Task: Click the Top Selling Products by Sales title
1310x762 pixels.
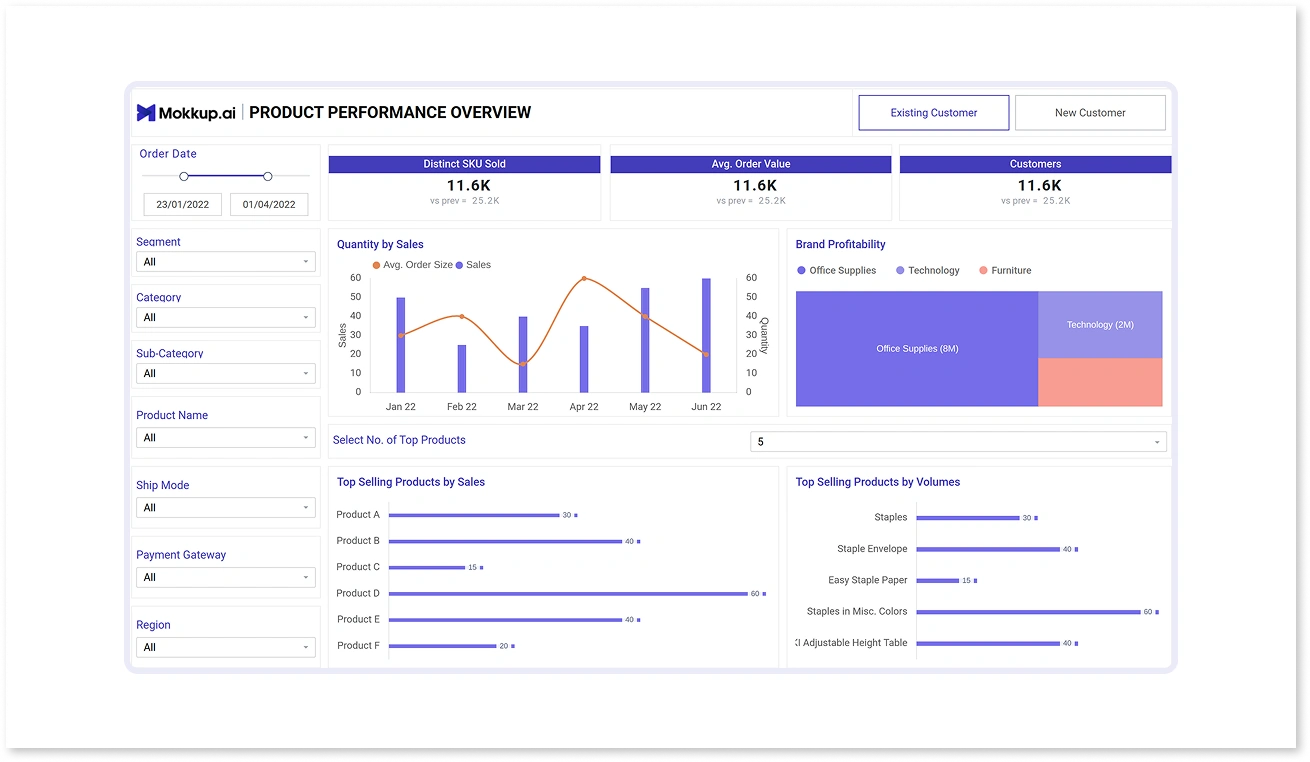Action: pyautogui.click(x=411, y=482)
